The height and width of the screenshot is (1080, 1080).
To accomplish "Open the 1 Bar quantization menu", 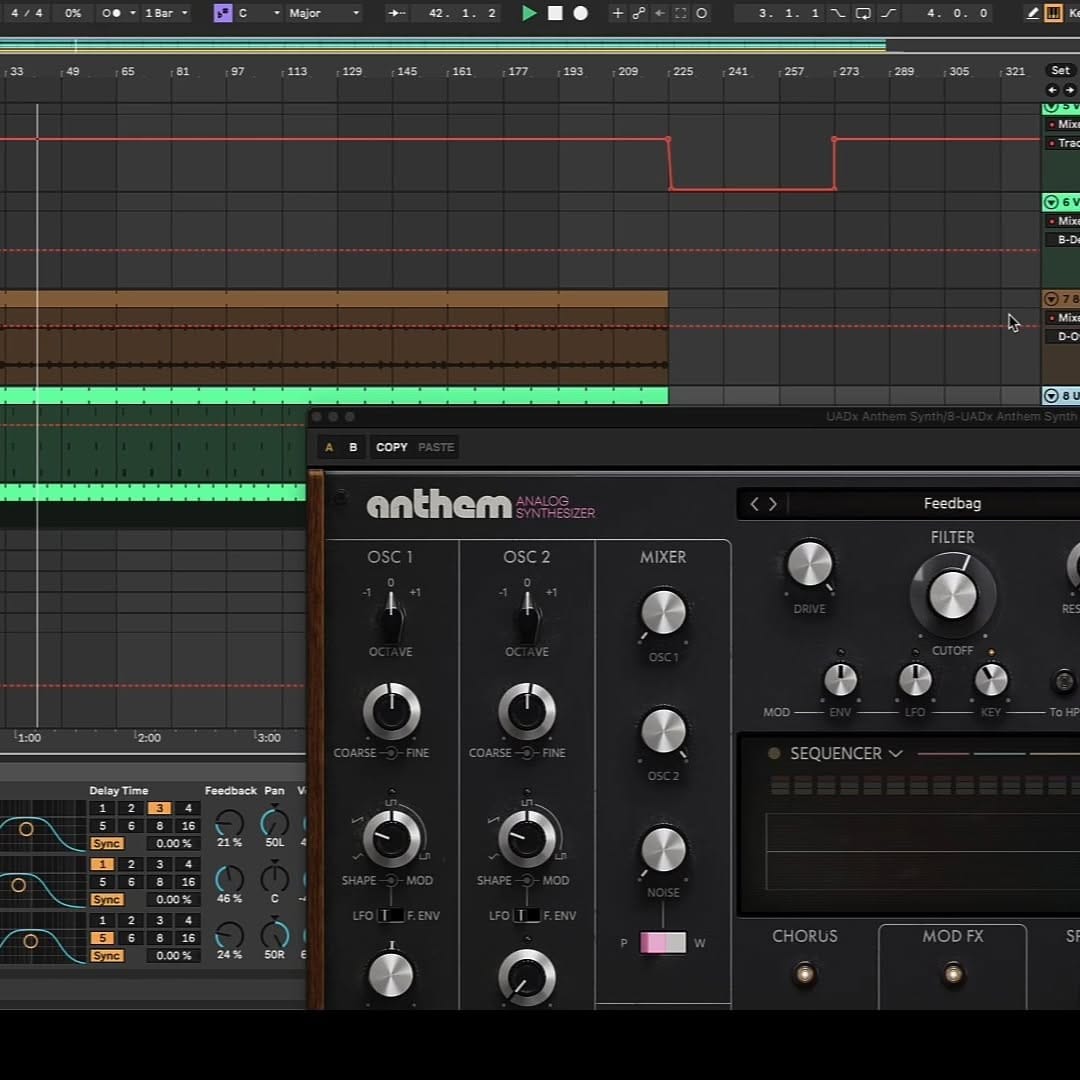I will point(166,13).
